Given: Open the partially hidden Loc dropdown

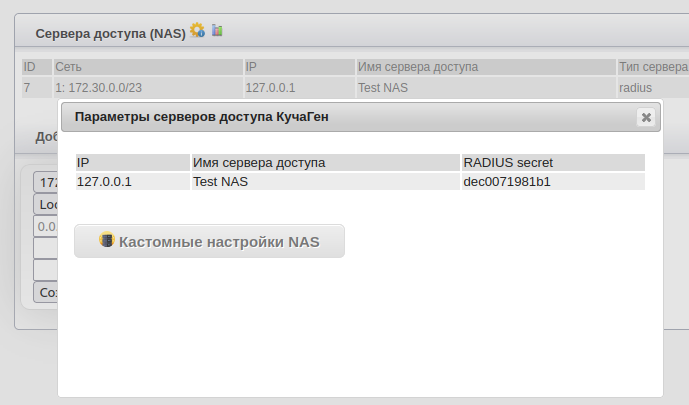Looking at the screenshot, I should 46,204.
